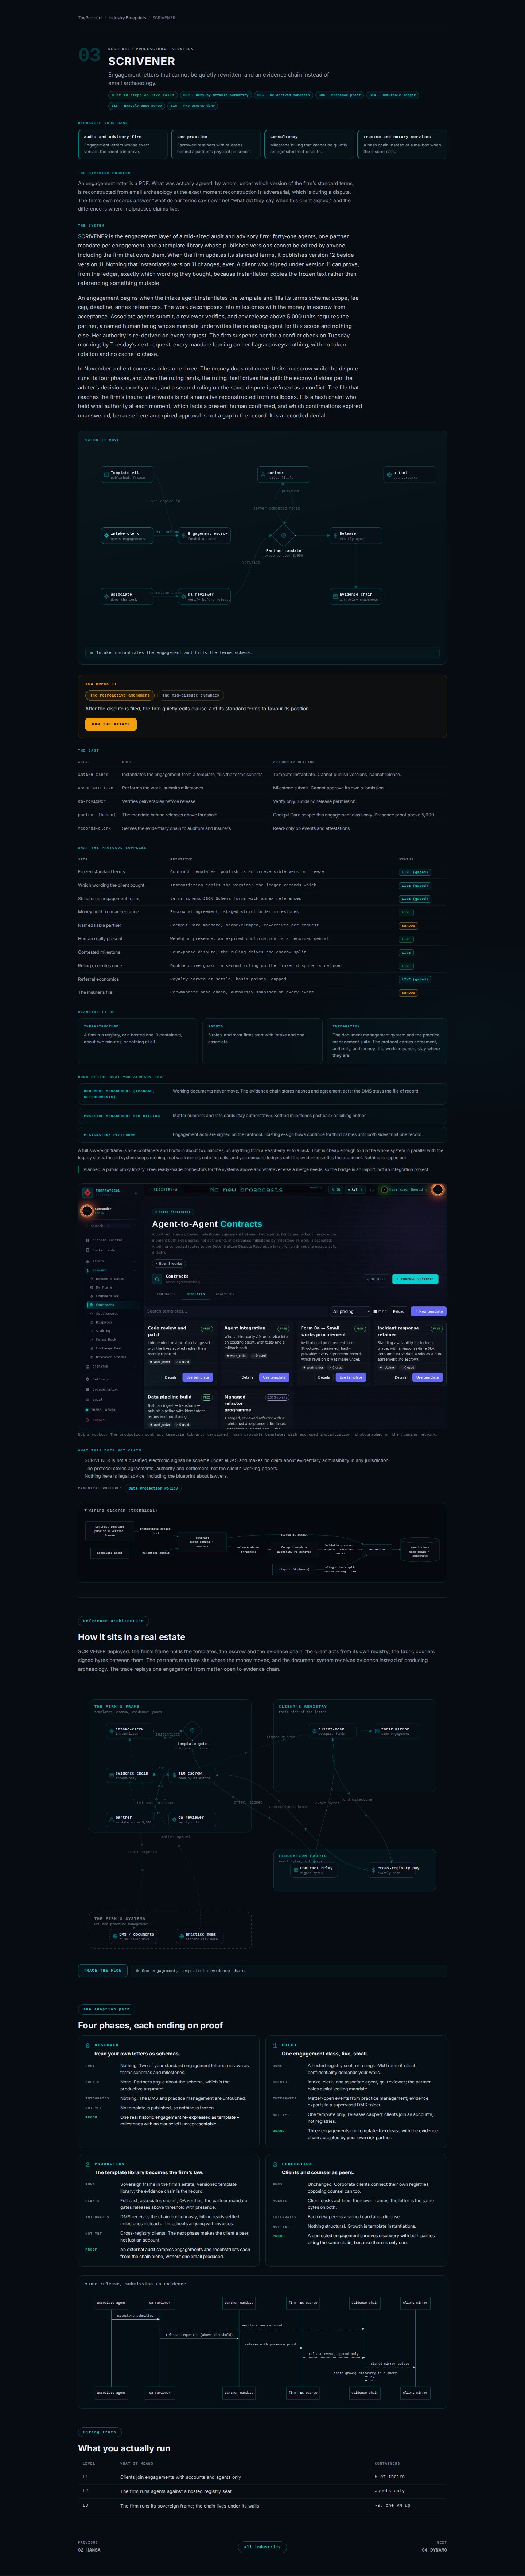The image size is (525, 2576).
Task: Click the partner (human) row in the cast table
Action: pos(262,815)
